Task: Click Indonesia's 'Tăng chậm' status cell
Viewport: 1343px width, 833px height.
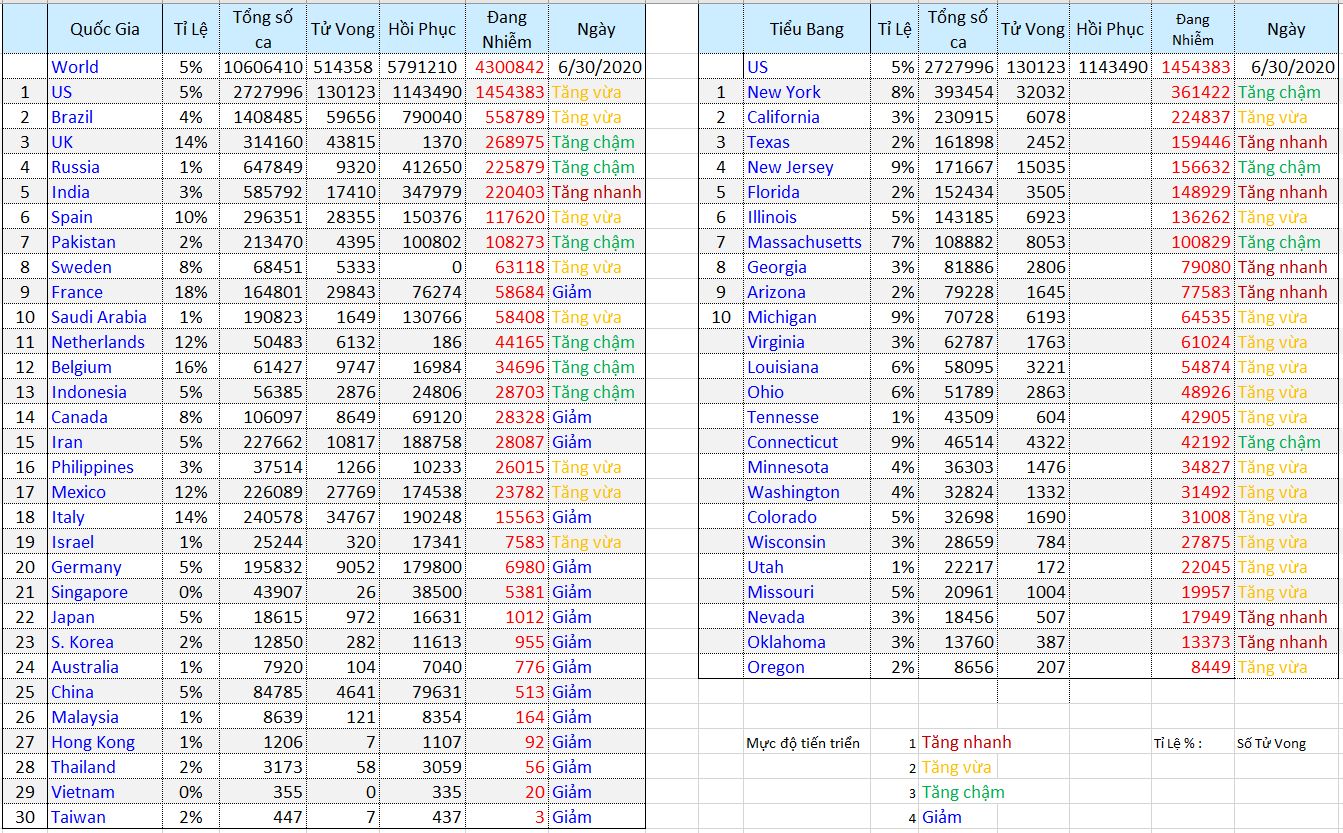Action: (x=596, y=392)
